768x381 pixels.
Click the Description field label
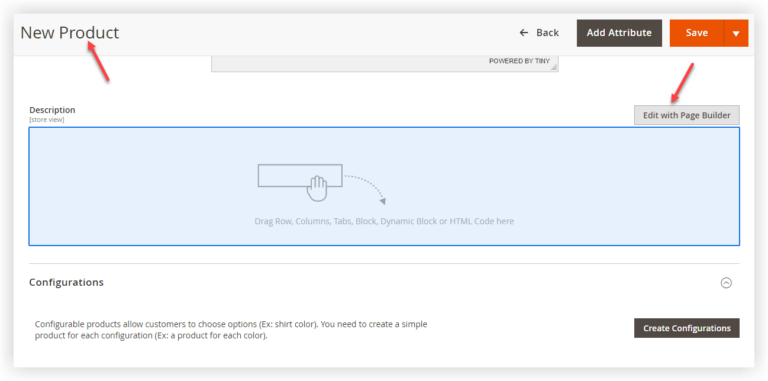52,110
